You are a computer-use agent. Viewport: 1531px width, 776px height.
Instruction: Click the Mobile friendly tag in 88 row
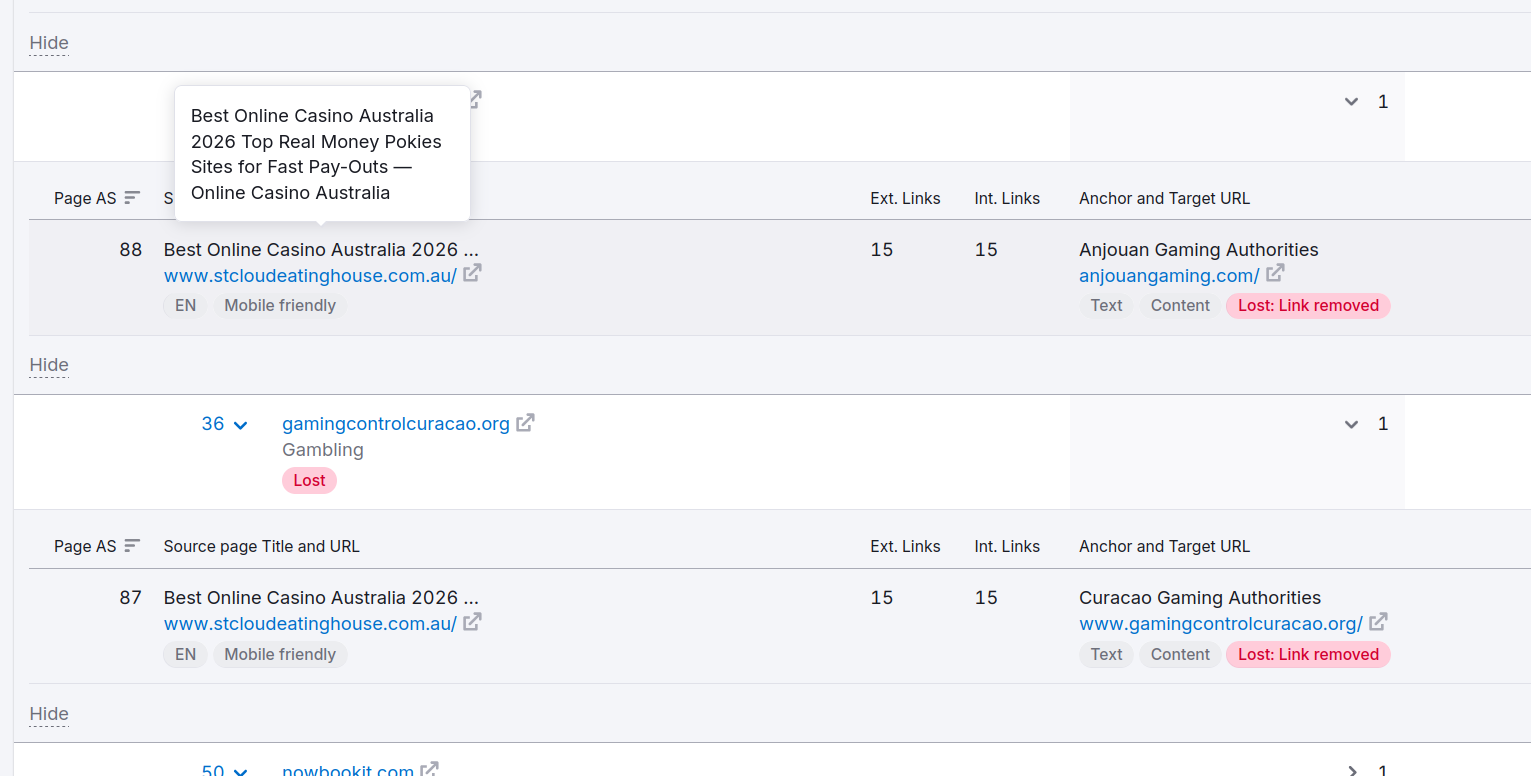click(x=280, y=306)
